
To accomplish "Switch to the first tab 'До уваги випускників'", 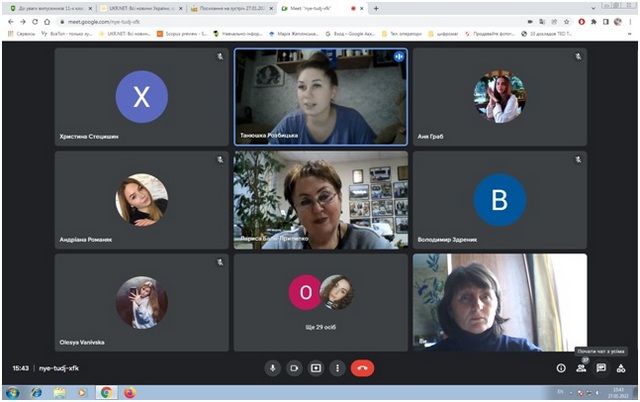I will pyautogui.click(x=51, y=8).
